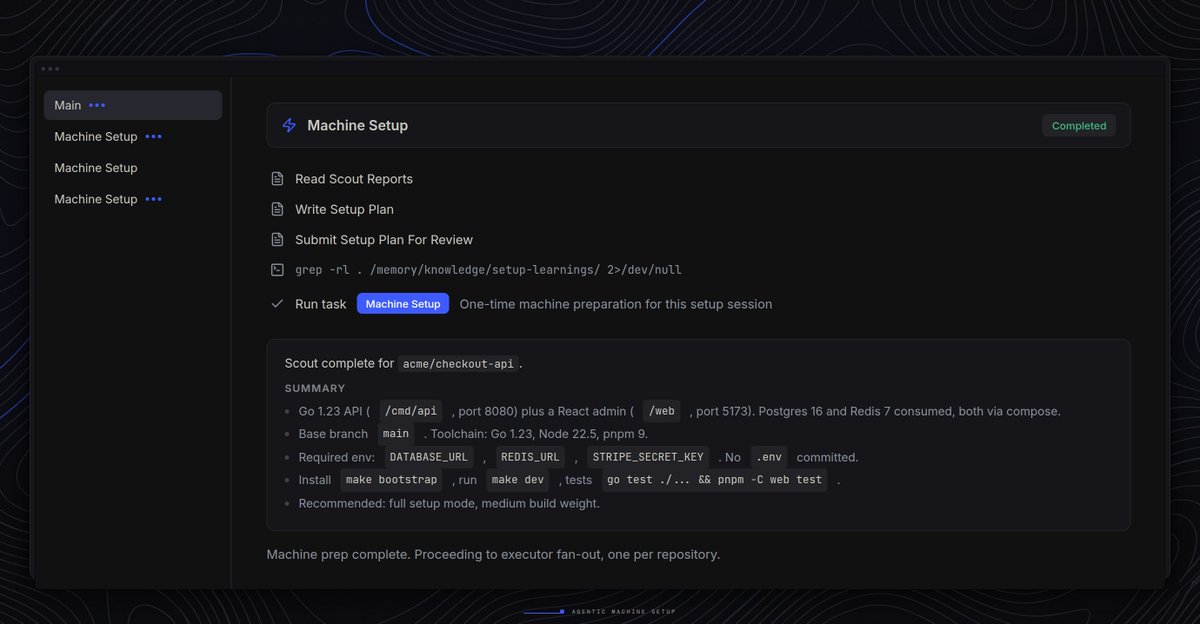Image resolution: width=1200 pixels, height=624 pixels.
Task: Click the document icon next to Read Scout Reports
Action: point(278,179)
